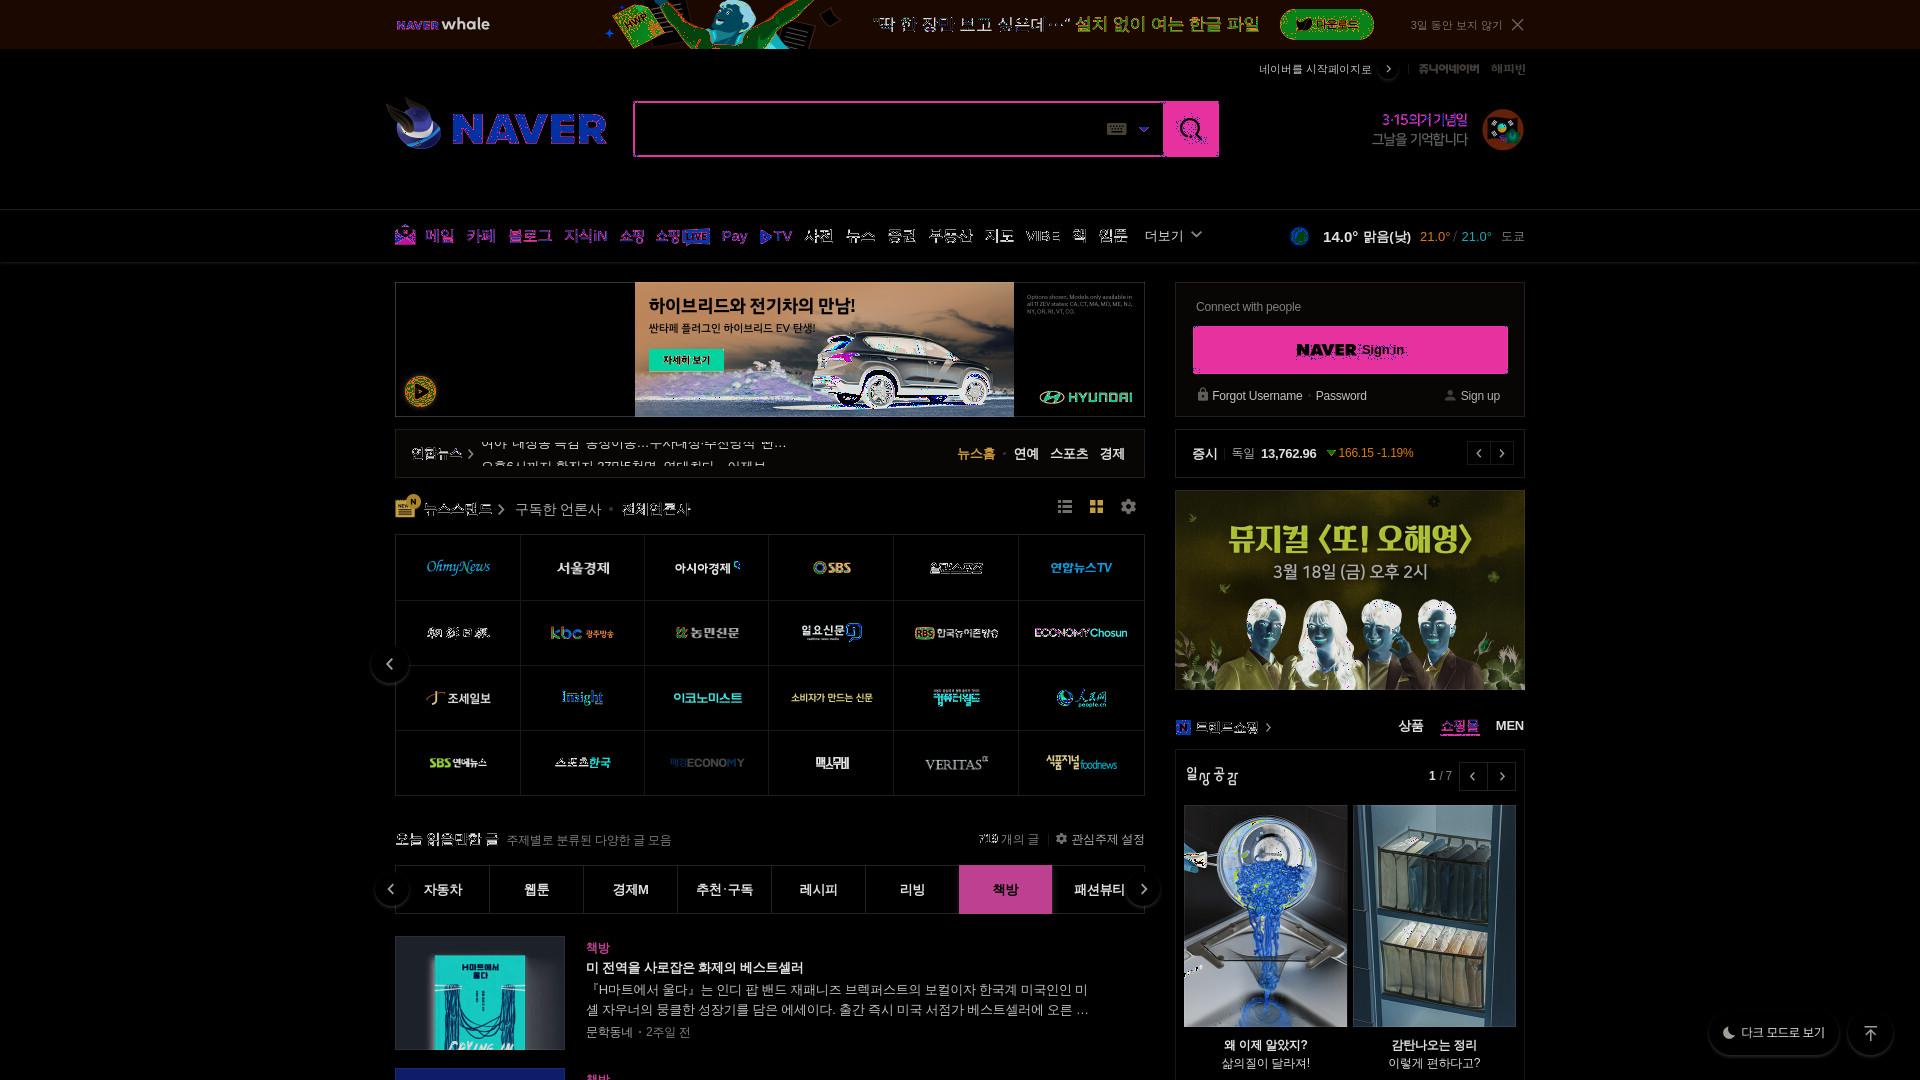1920x1080 pixels.
Task: Click the Password recovery link
Action: point(1341,396)
